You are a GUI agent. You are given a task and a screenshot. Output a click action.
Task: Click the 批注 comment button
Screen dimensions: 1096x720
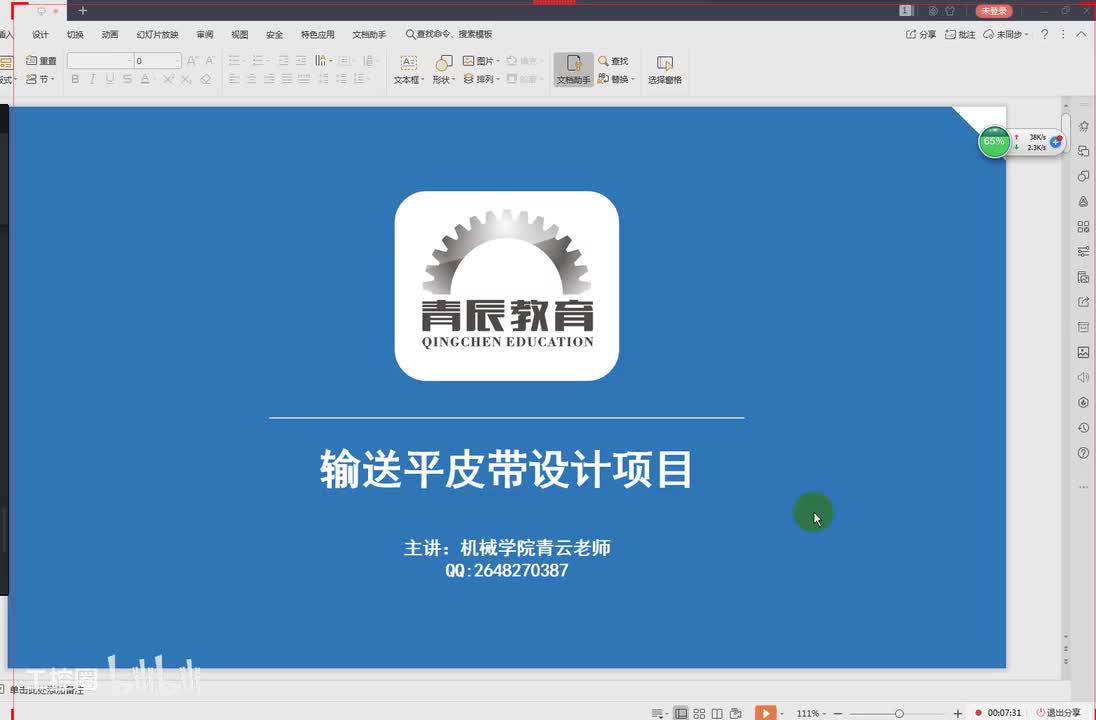960,34
